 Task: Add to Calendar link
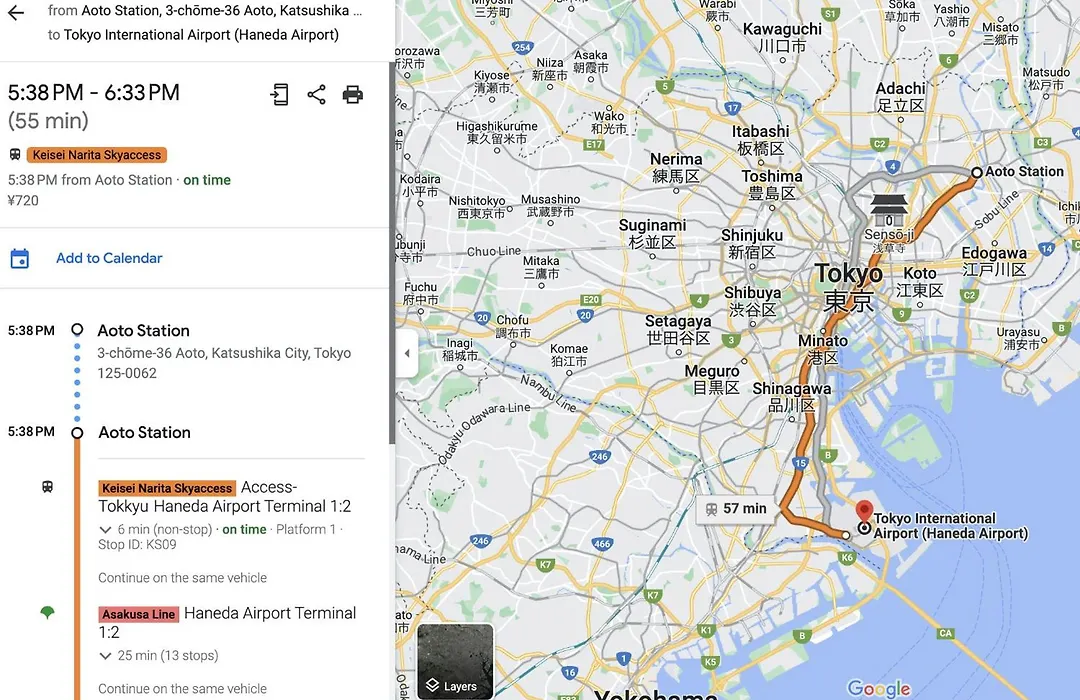pyautogui.click(x=109, y=258)
